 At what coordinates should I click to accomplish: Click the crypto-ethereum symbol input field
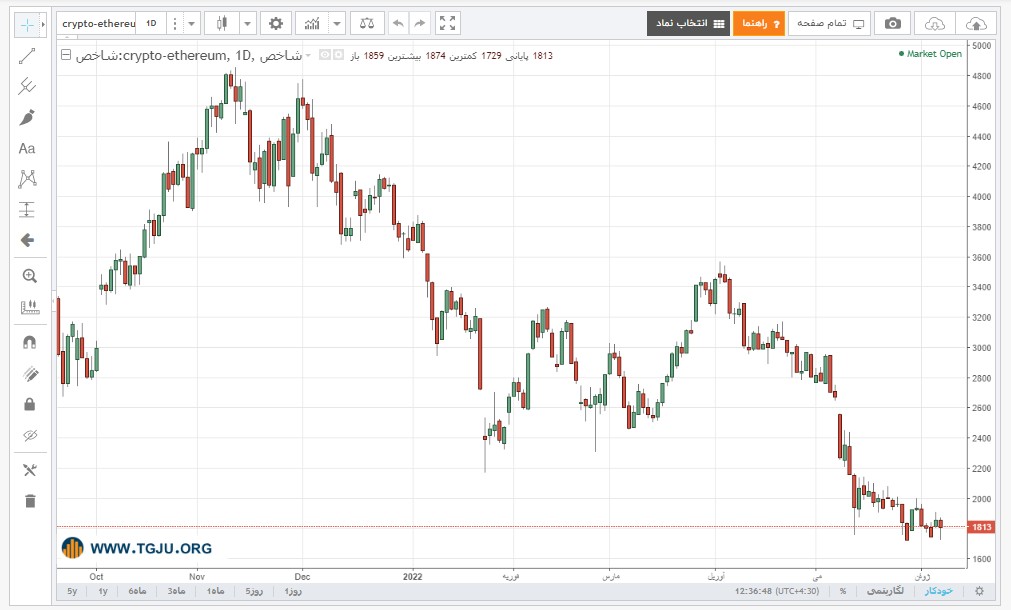click(x=98, y=23)
